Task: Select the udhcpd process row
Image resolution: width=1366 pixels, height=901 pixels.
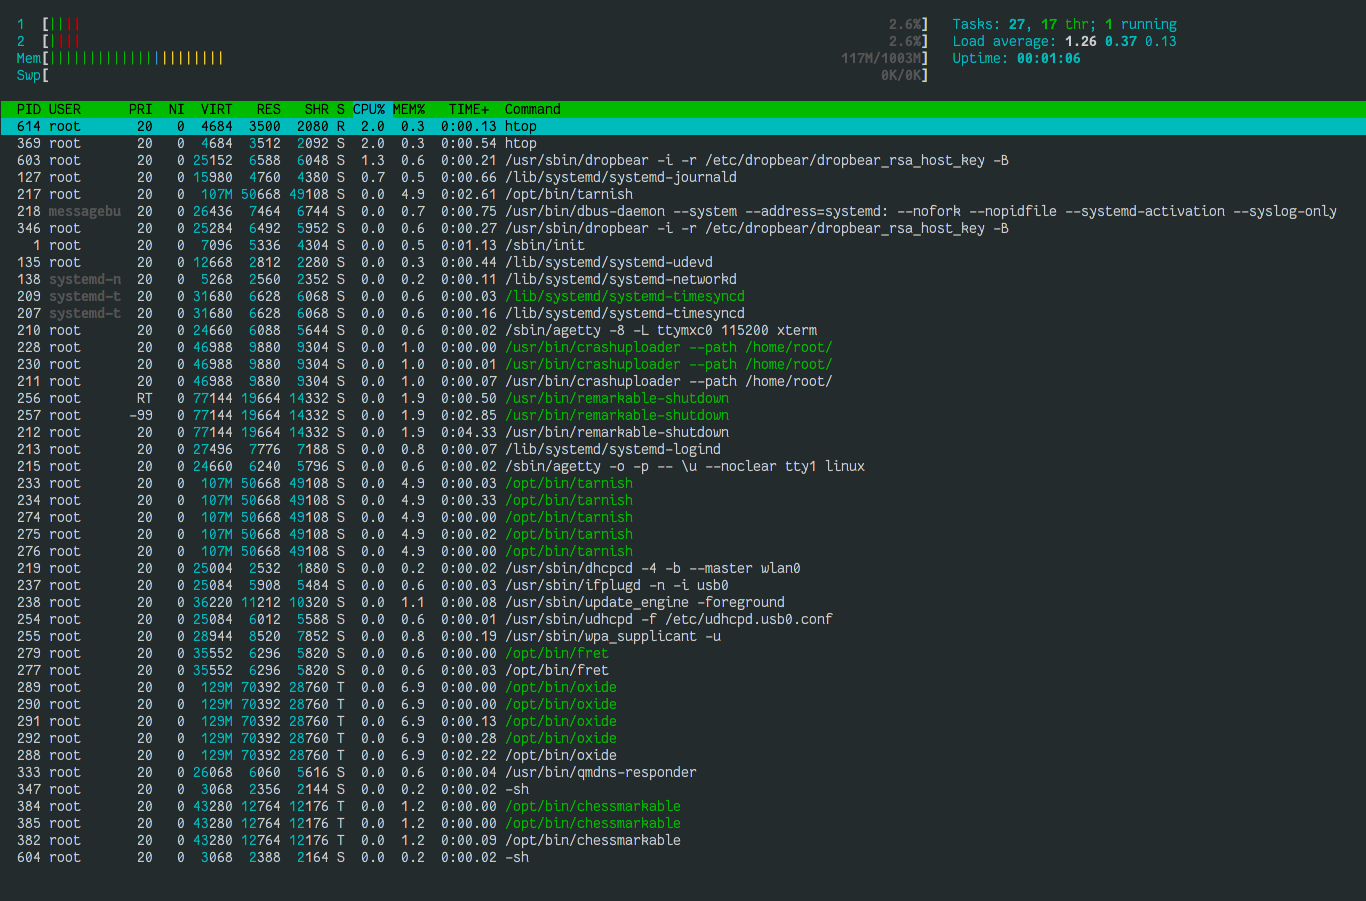Action: click(x=683, y=619)
